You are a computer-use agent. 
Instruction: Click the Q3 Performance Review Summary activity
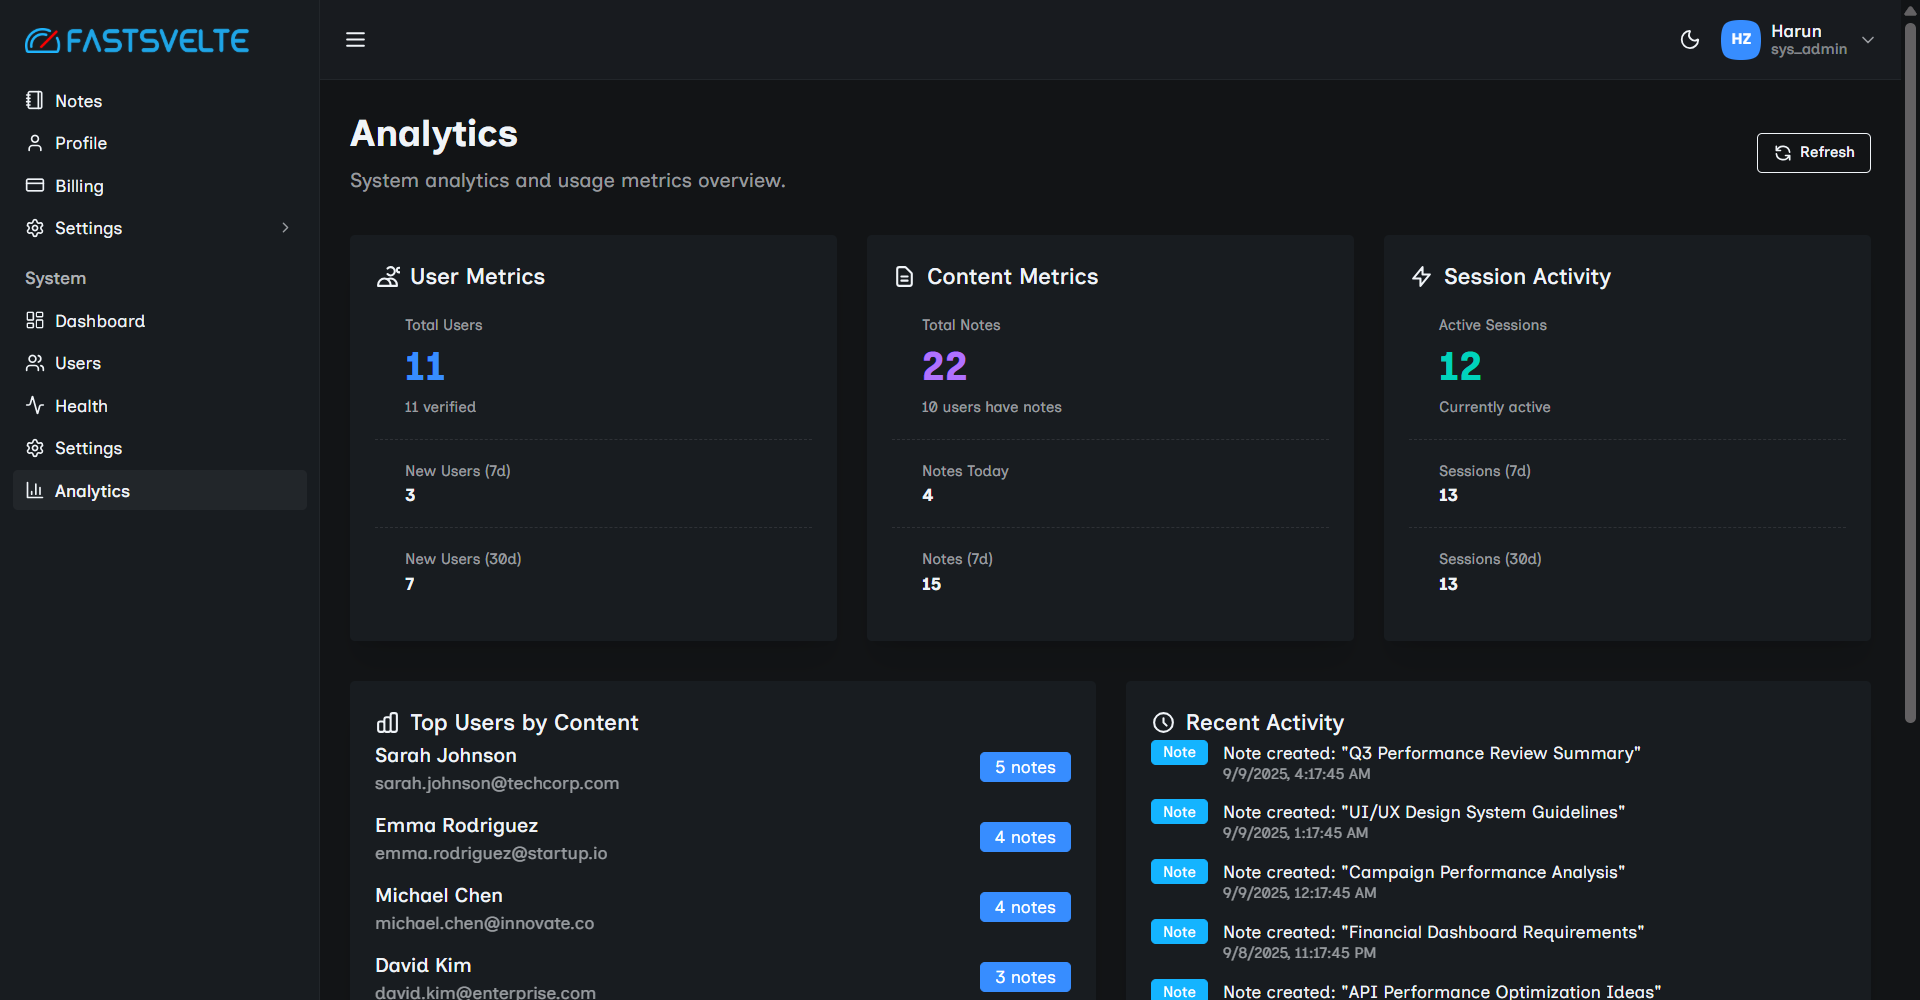pyautogui.click(x=1431, y=754)
